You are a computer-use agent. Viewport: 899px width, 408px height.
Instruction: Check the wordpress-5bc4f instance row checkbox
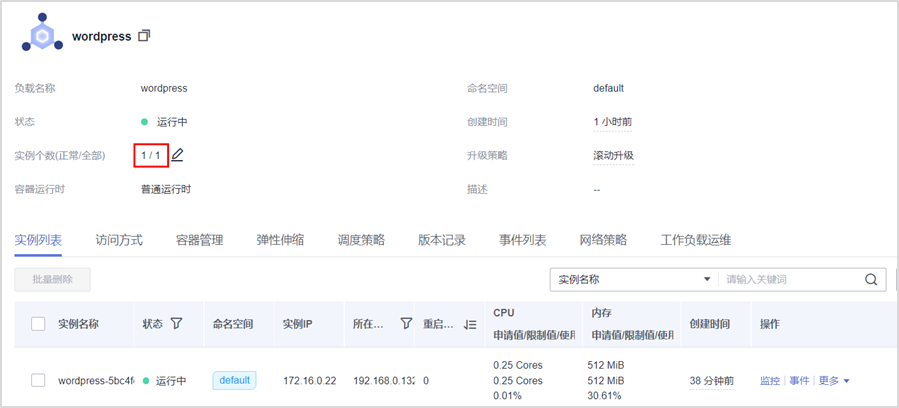coord(38,381)
